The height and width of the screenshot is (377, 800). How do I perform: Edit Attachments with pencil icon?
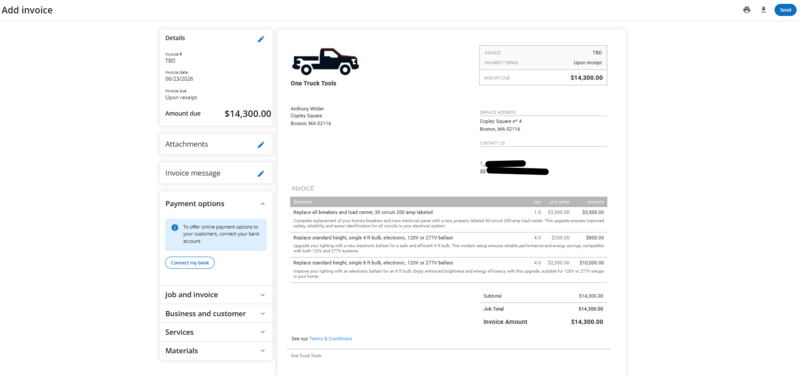[261, 144]
